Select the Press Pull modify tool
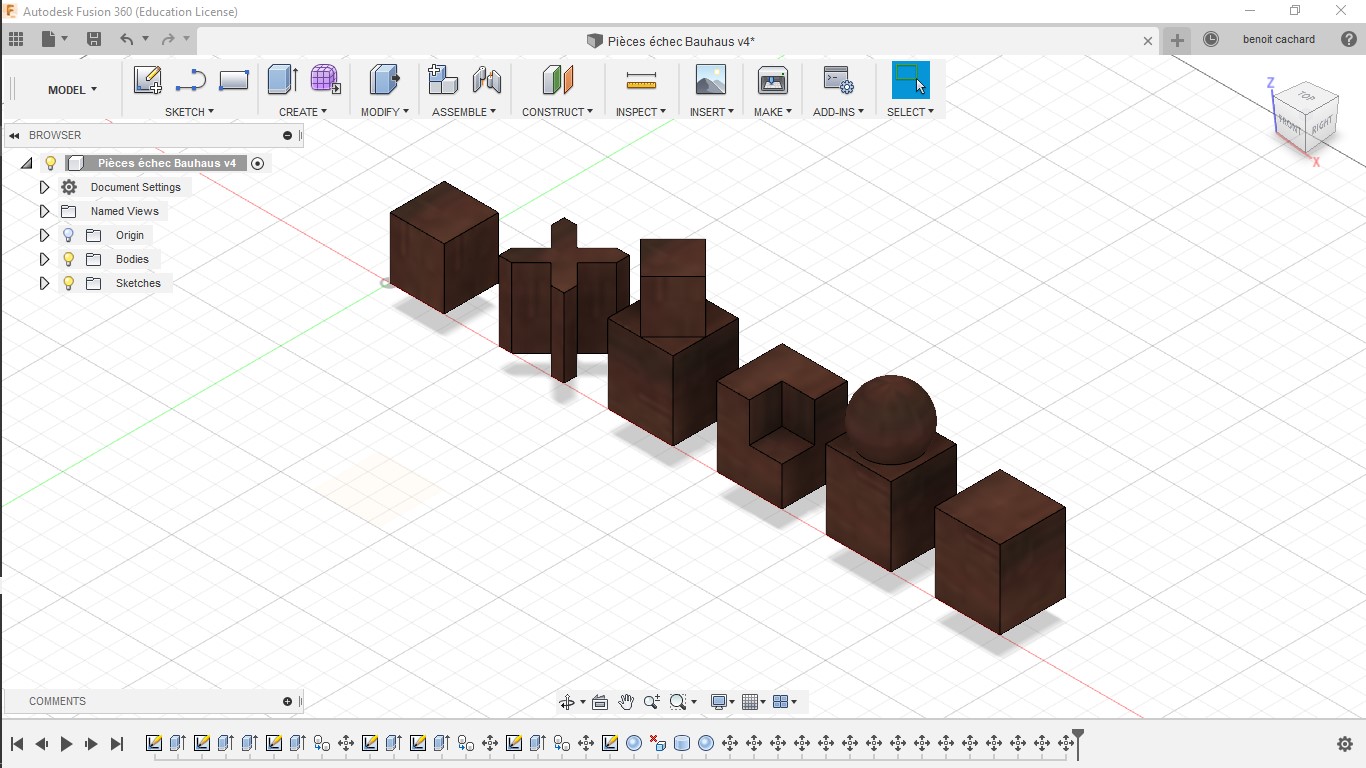Image resolution: width=1366 pixels, height=768 pixels. click(384, 80)
